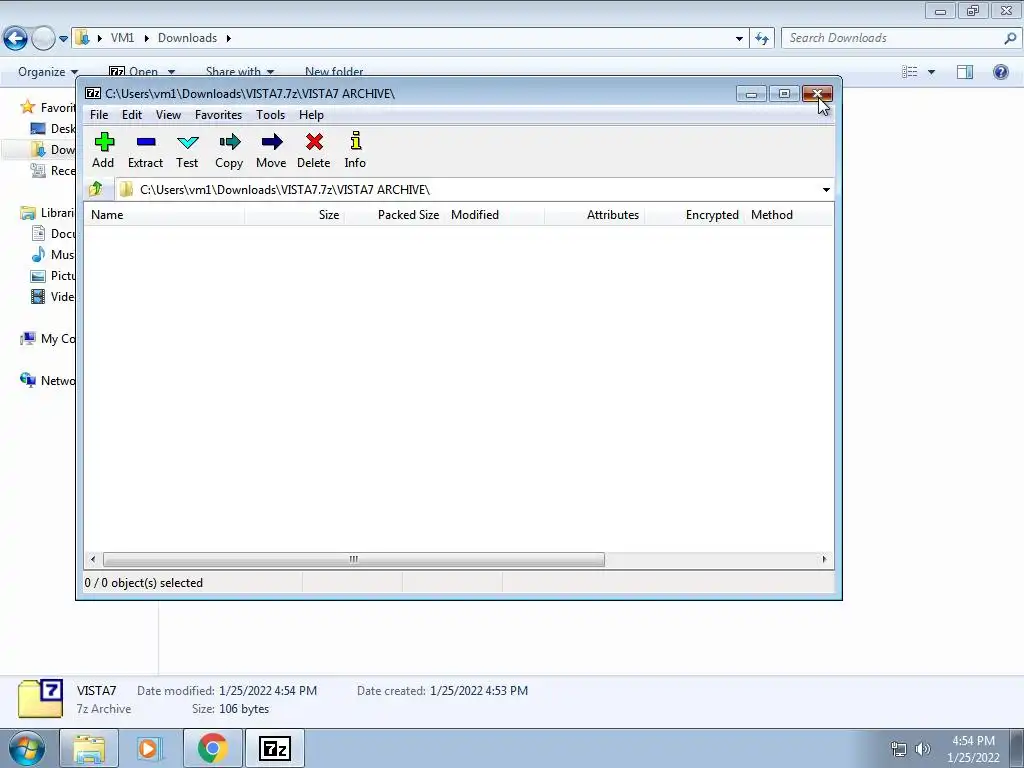Select Documents library in navigation pane
Screen dimensions: 1024x768
click(53, 234)
